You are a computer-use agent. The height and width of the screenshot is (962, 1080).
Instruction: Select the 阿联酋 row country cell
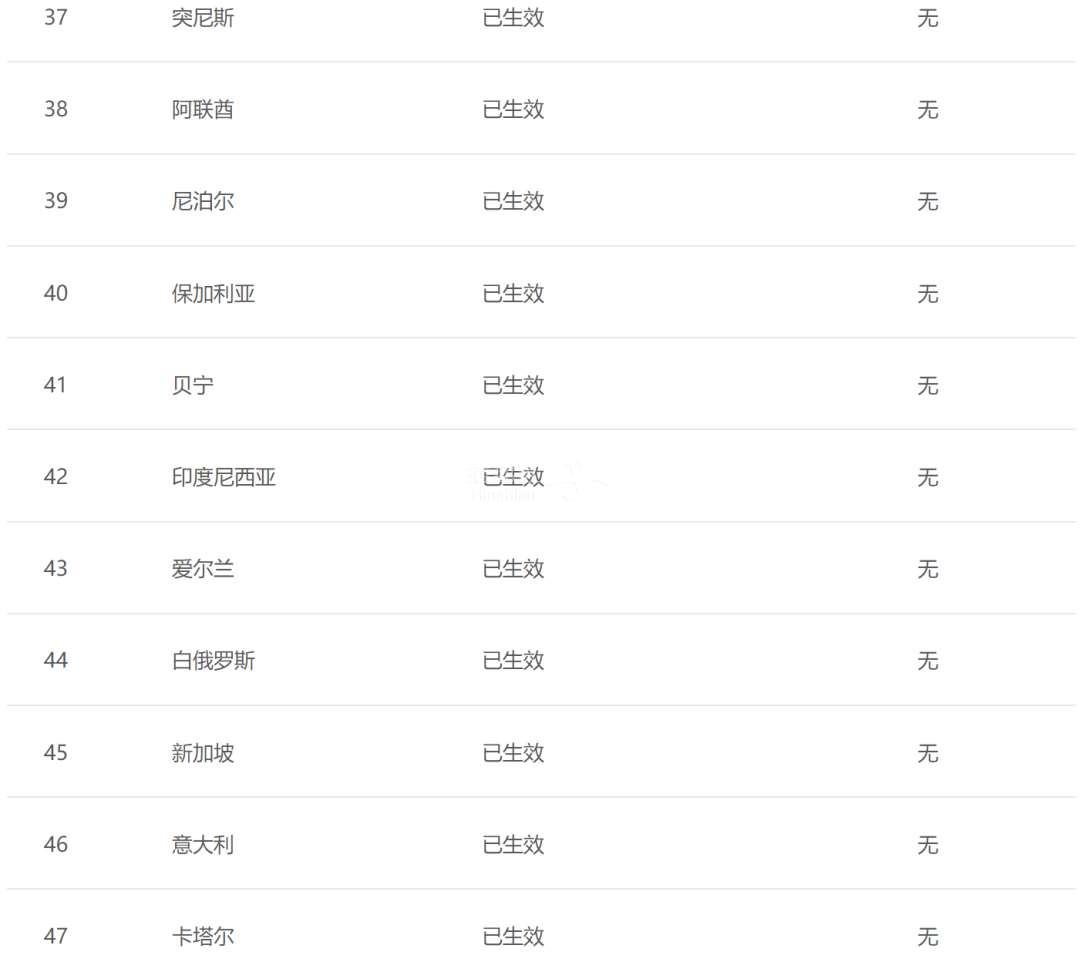[x=202, y=109]
